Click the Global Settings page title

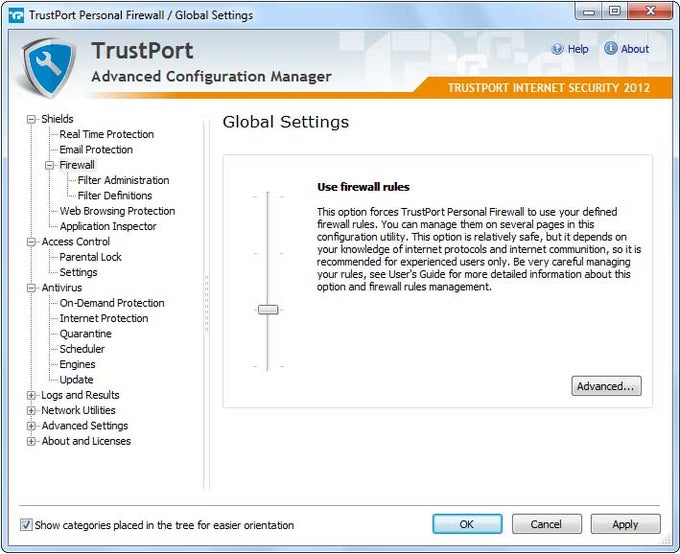286,122
